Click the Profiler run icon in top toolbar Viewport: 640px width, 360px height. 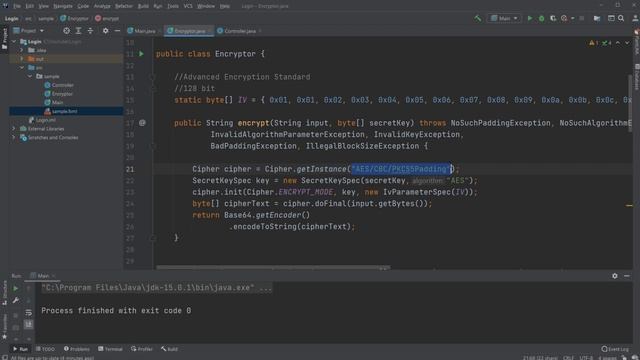click(564, 18)
